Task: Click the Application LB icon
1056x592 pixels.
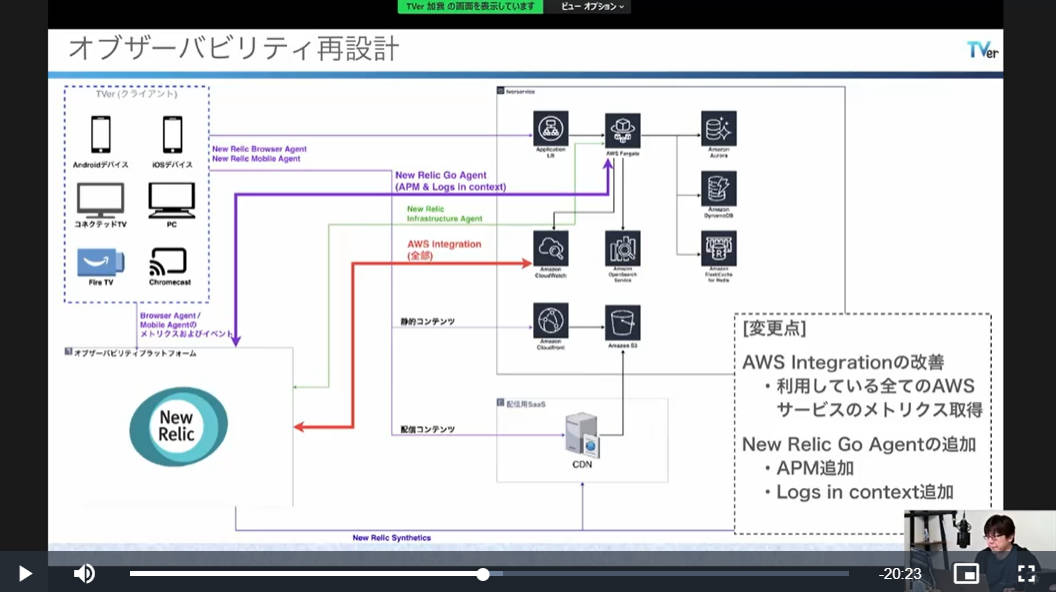Action: pos(550,129)
